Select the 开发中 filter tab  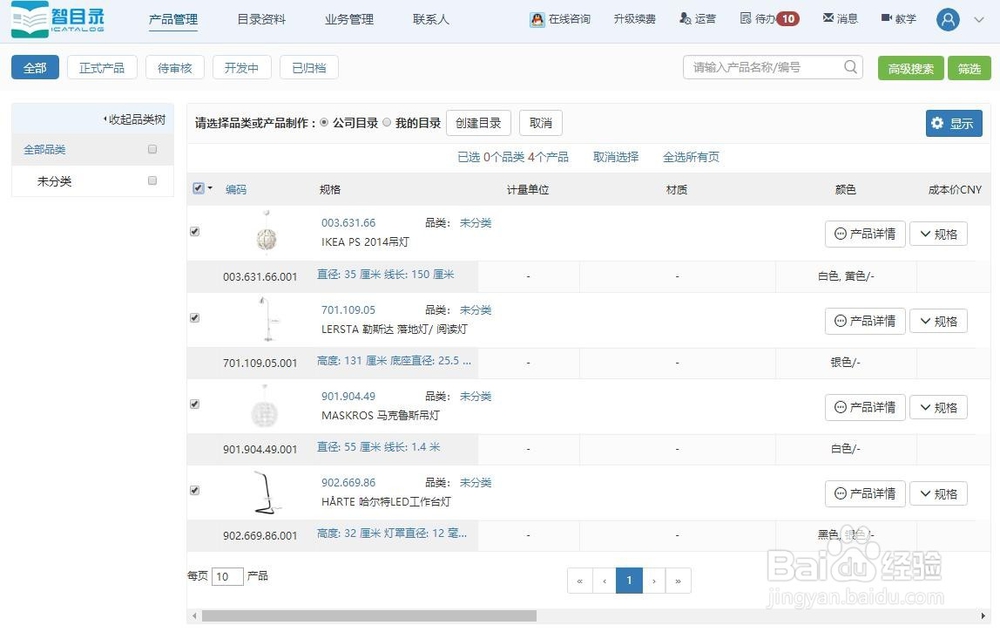[242, 68]
